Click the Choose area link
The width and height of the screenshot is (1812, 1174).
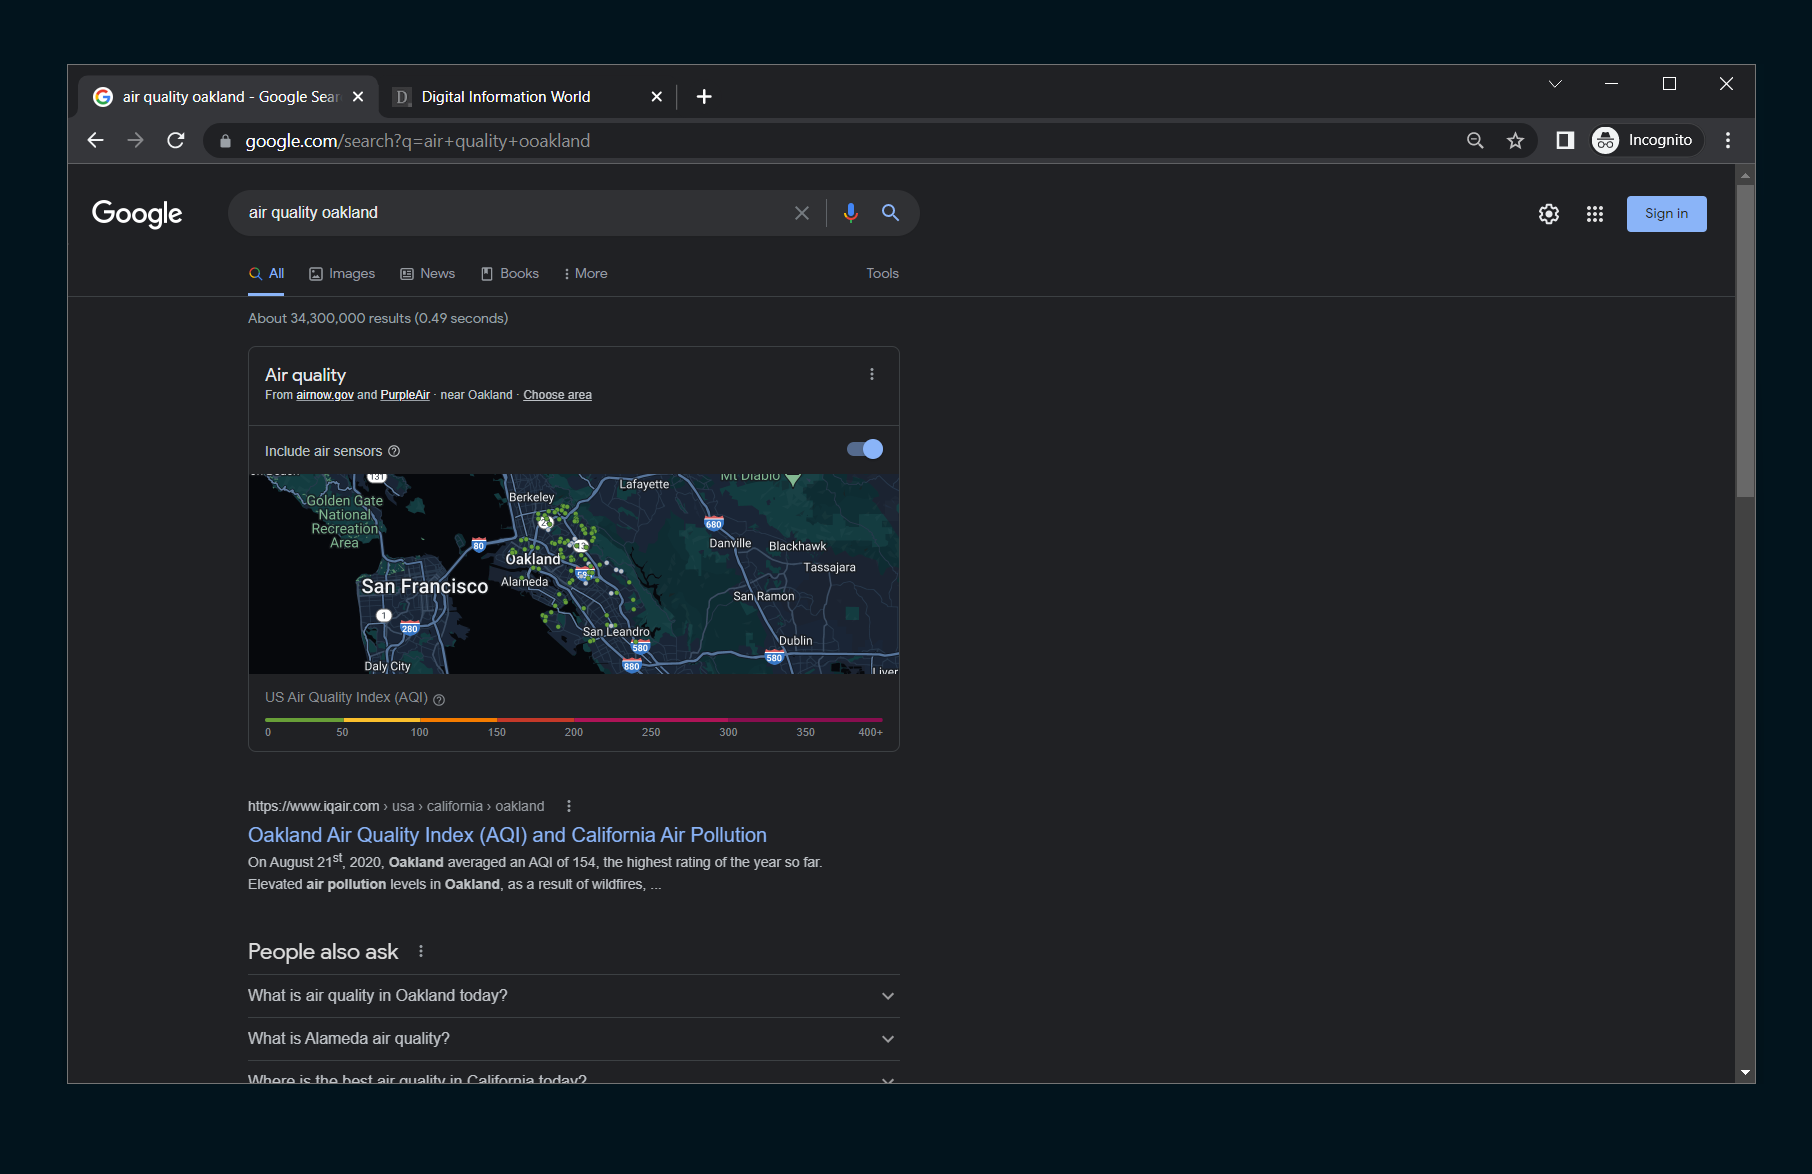coord(557,395)
